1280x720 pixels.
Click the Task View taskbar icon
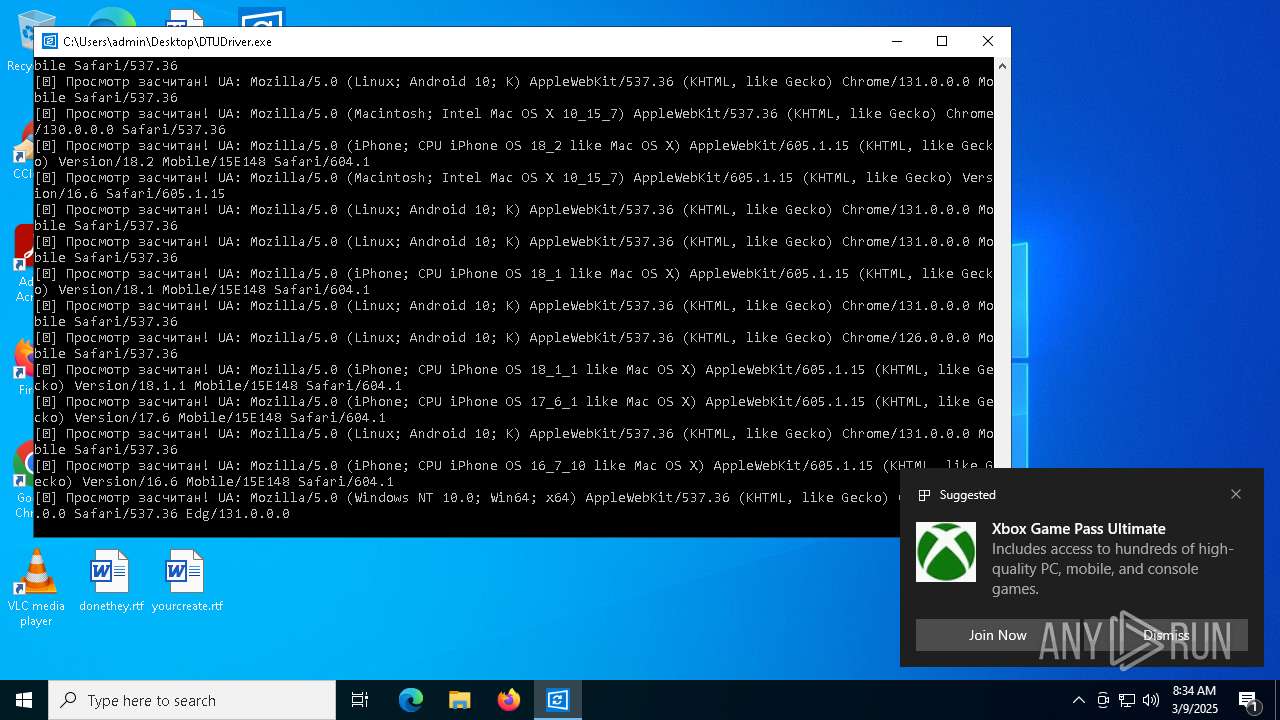(x=360, y=700)
